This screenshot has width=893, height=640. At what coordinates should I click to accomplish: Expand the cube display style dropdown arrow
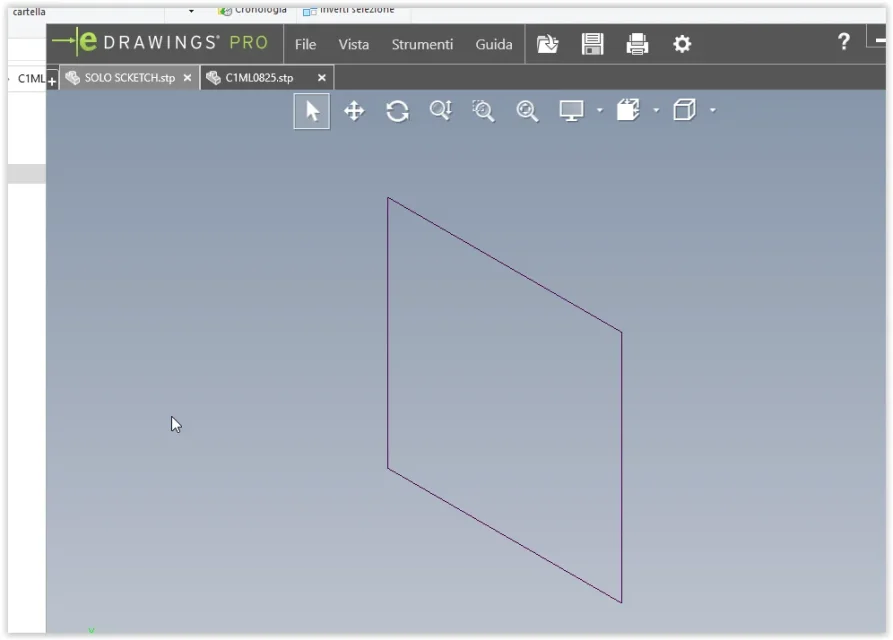click(712, 110)
